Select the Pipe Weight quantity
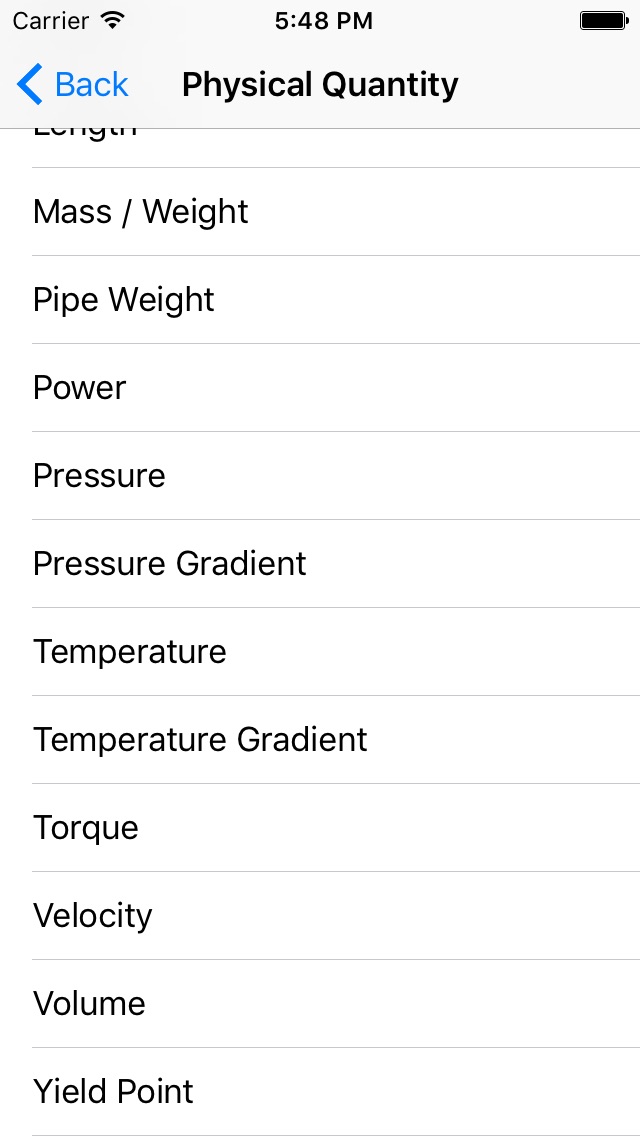The width and height of the screenshot is (640, 1136). [x=320, y=299]
